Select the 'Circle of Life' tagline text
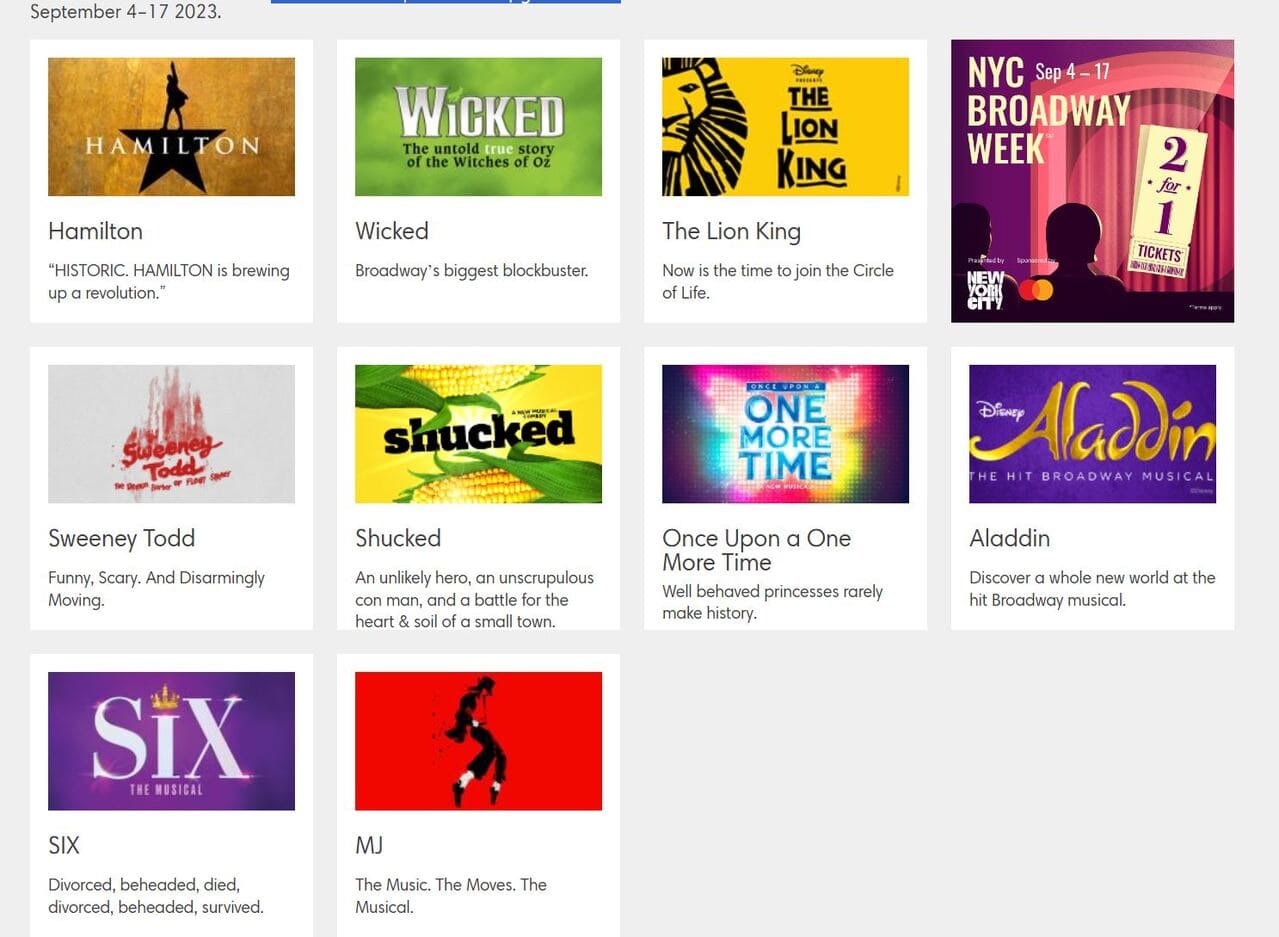The width and height of the screenshot is (1279, 937). click(x=778, y=282)
